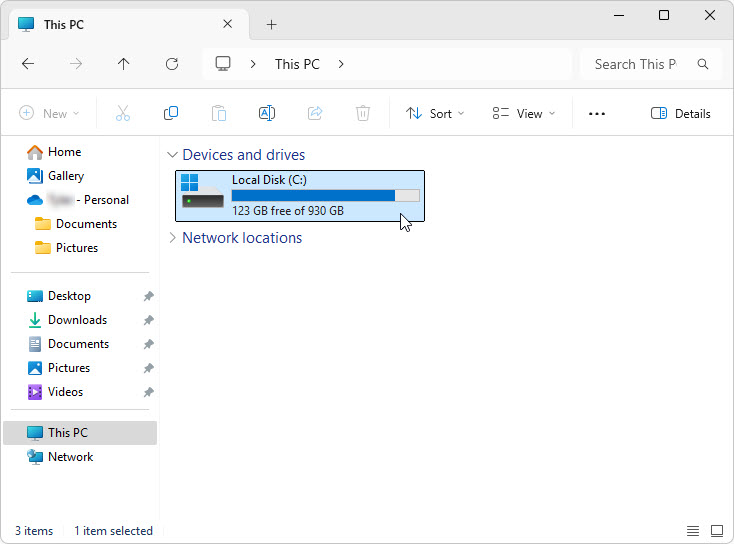Click the pin icon next to Videos
Image resolution: width=734 pixels, height=544 pixels.
click(148, 392)
